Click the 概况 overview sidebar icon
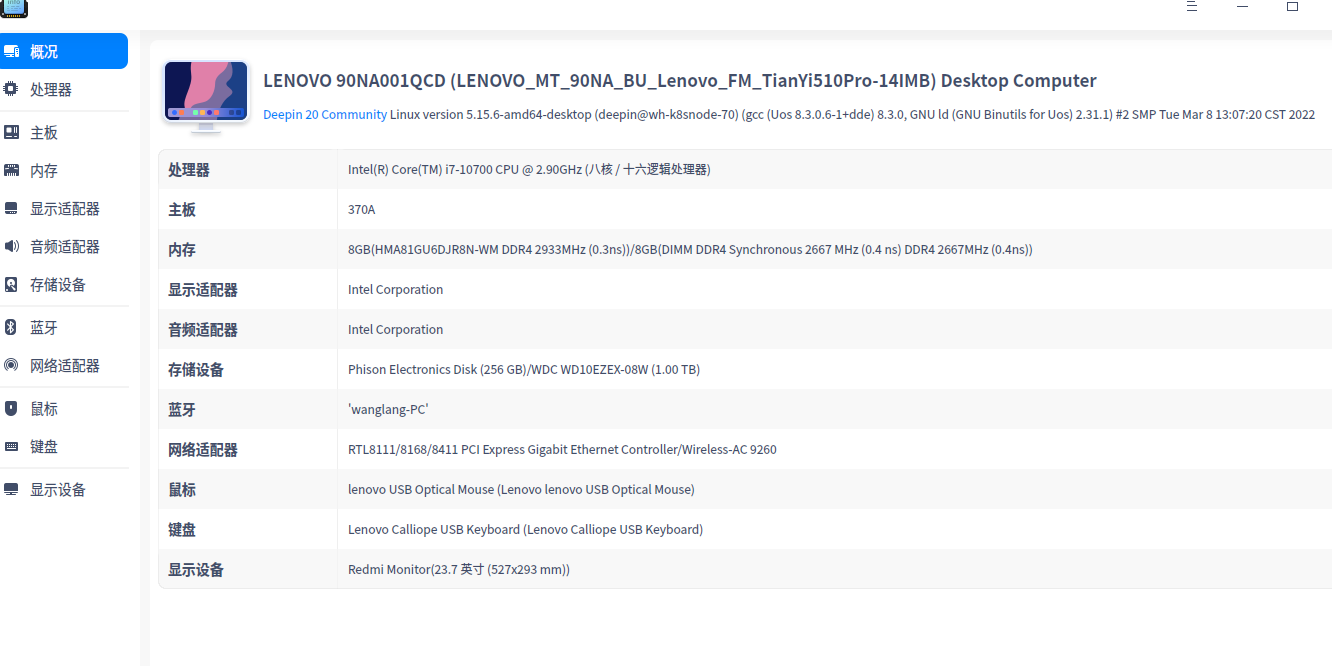 [12, 51]
